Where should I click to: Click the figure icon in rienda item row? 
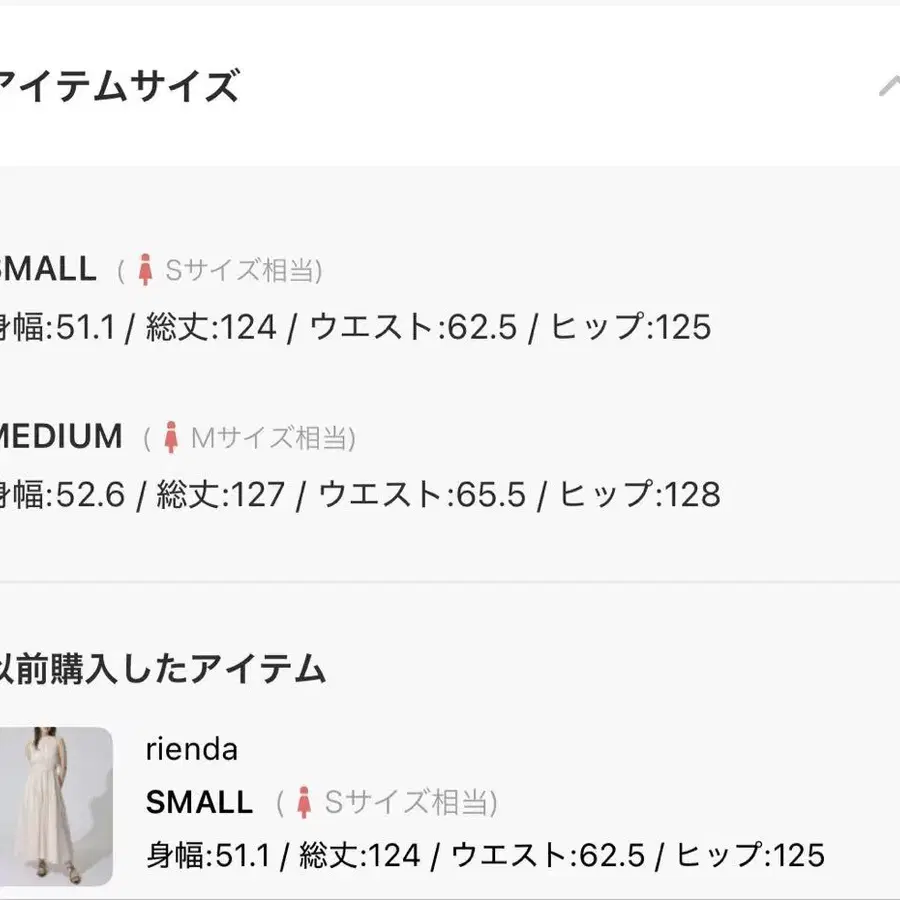point(304,802)
